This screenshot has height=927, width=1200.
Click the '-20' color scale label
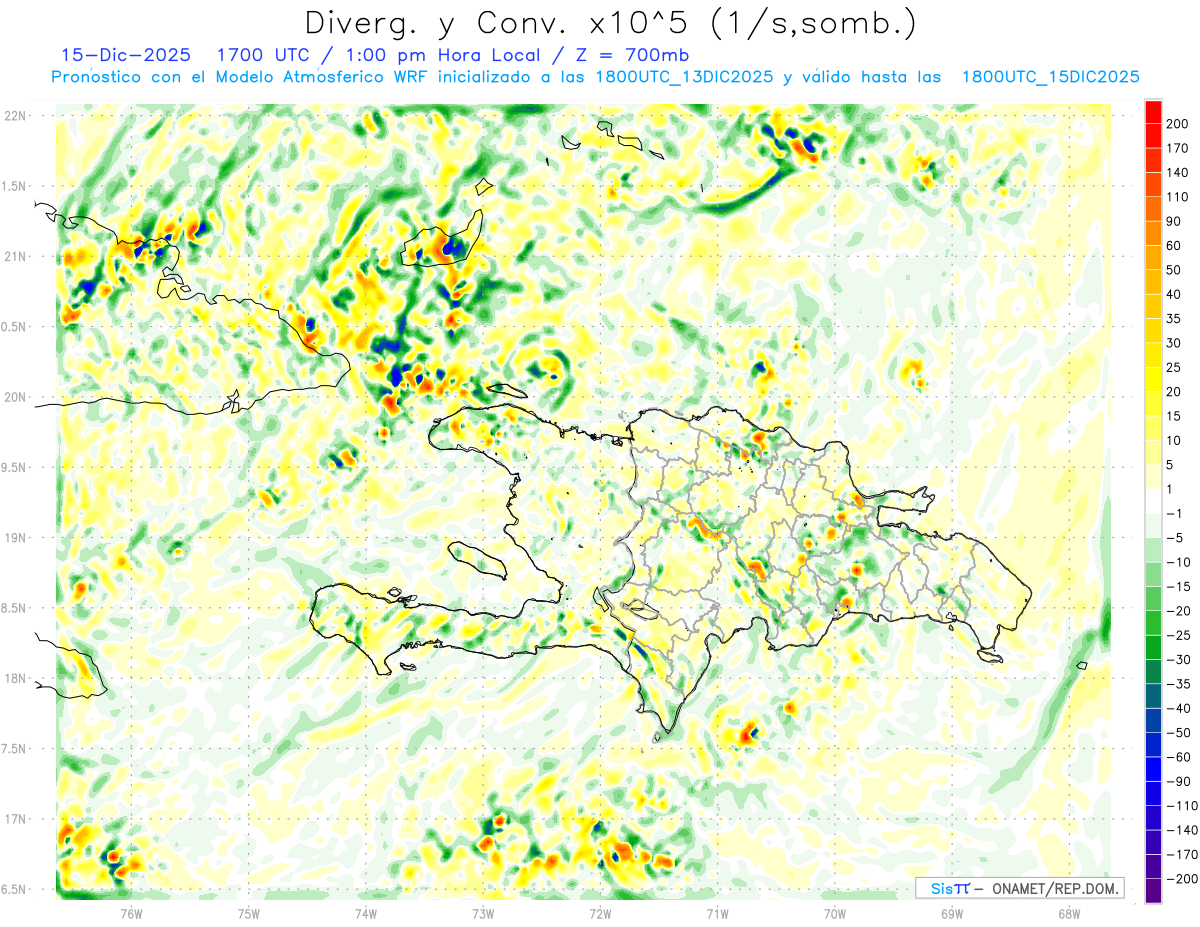coord(1181,611)
